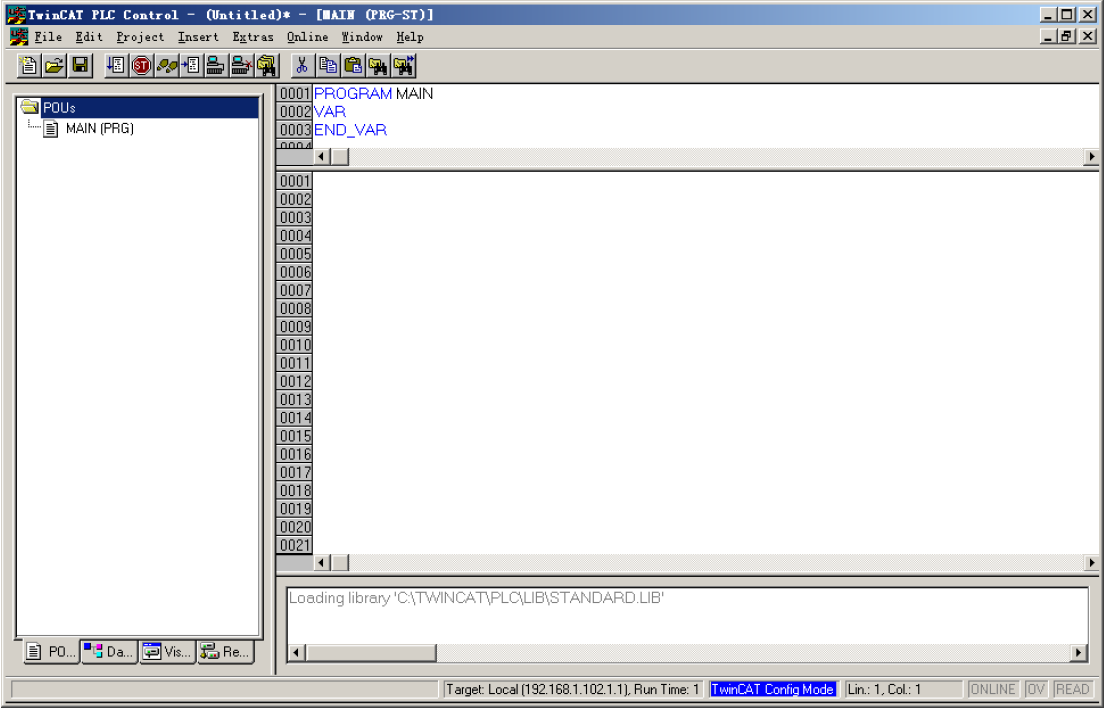Create a new project with New toolbar icon
The image size is (1106, 711).
[28, 66]
